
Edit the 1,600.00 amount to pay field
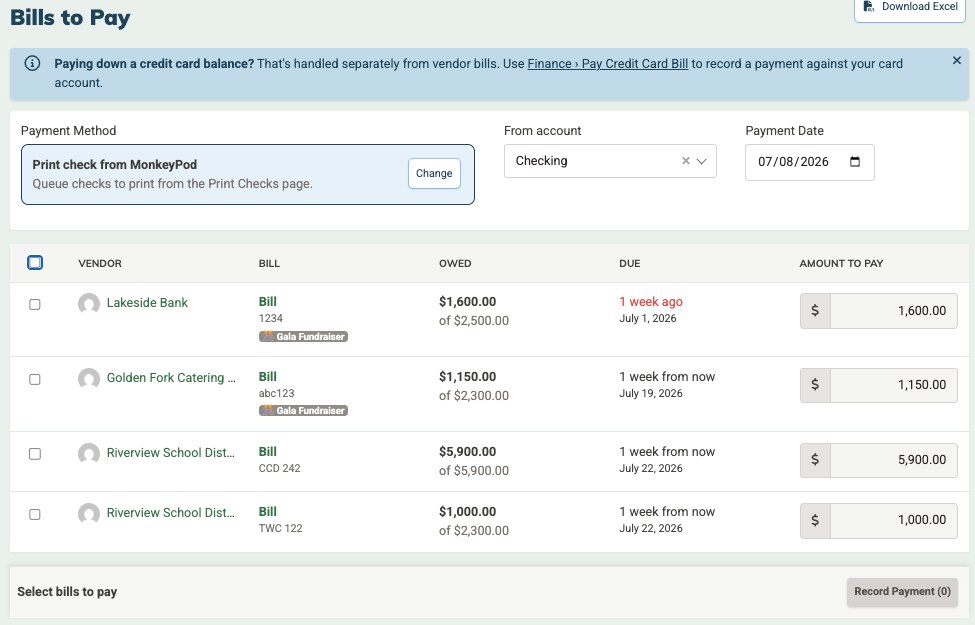tap(894, 310)
